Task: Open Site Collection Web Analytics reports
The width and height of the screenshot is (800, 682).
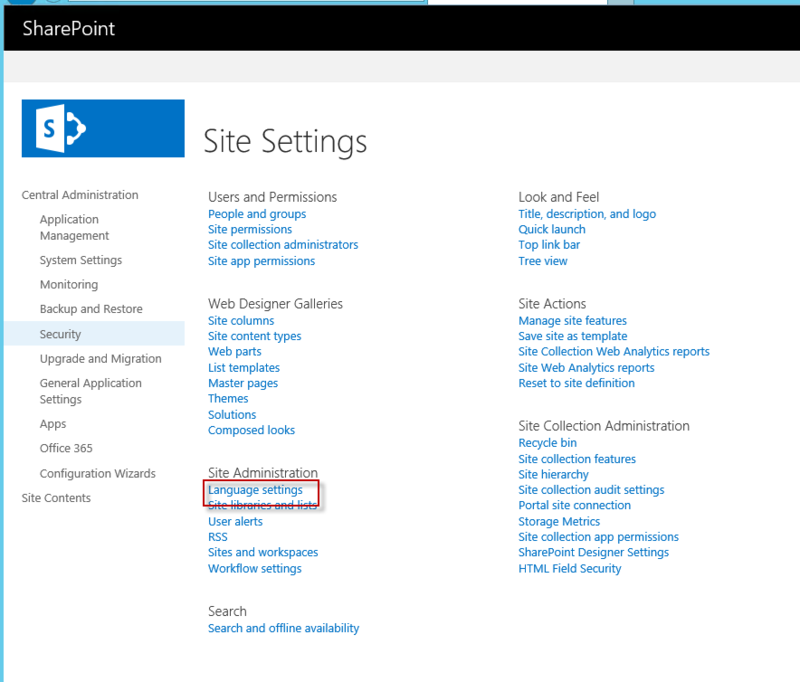Action: (x=614, y=351)
